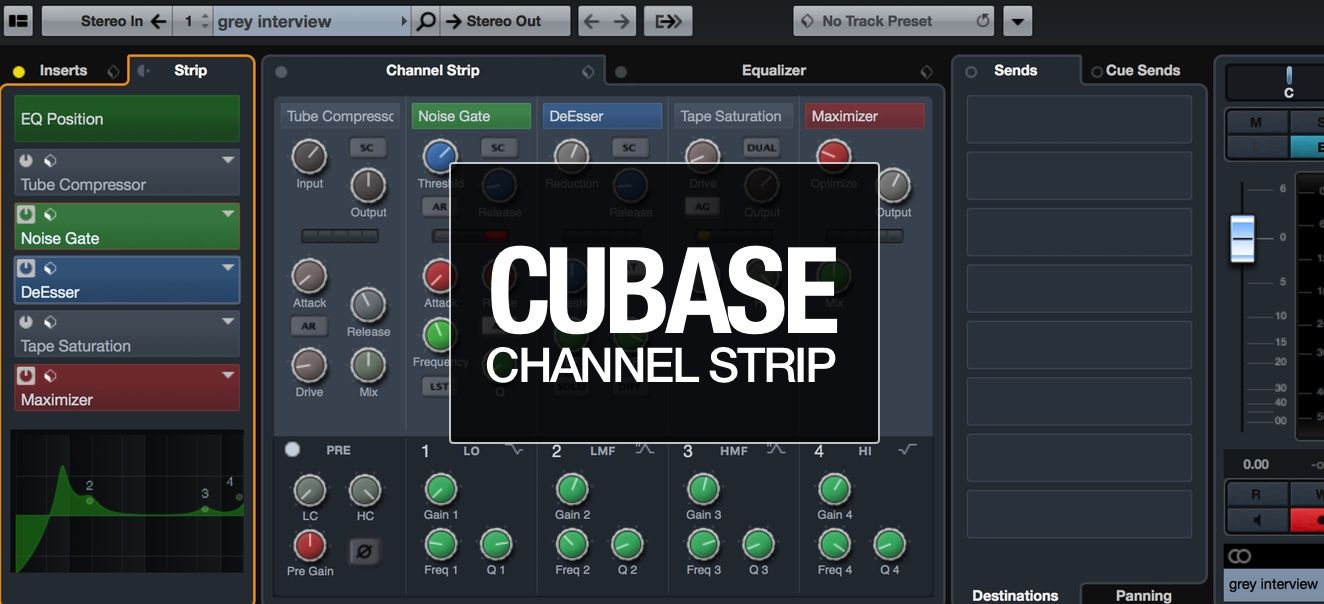Screen dimensions: 1324x604
Task: Enable SC side-chain on Tube Compressor
Action: 367,148
